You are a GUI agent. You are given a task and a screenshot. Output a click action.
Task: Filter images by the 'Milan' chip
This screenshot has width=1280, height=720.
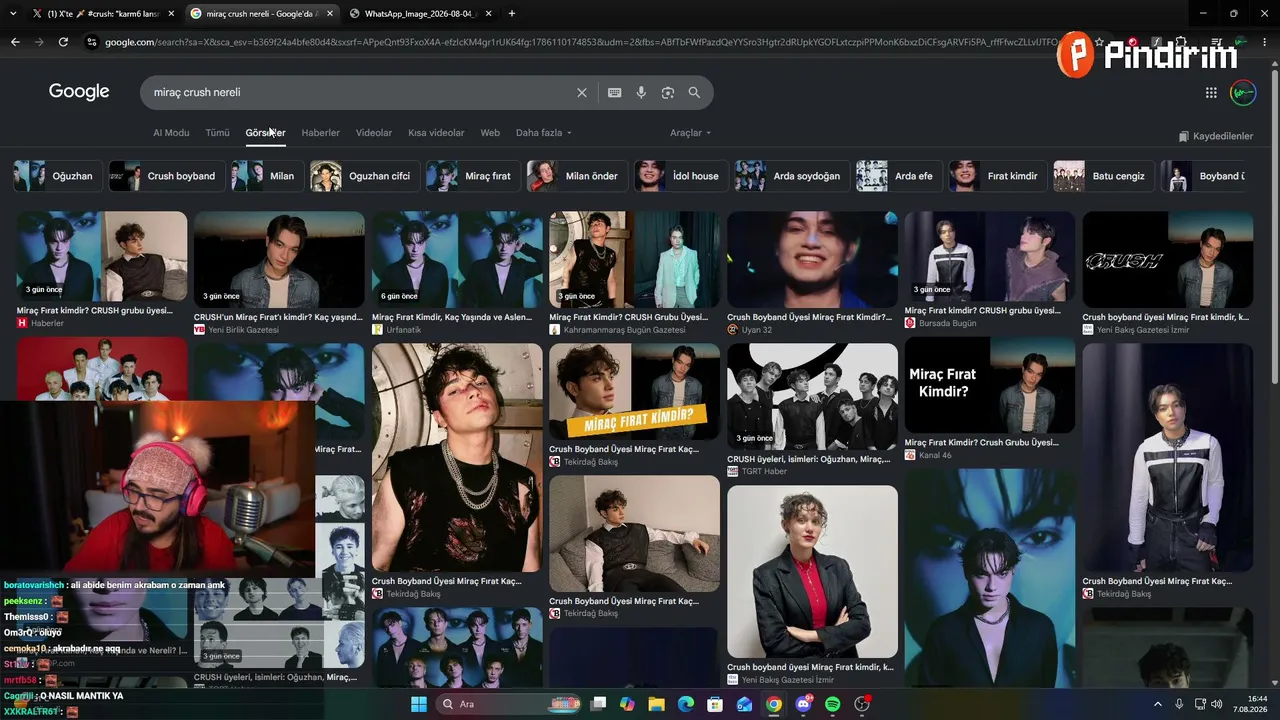click(x=267, y=176)
